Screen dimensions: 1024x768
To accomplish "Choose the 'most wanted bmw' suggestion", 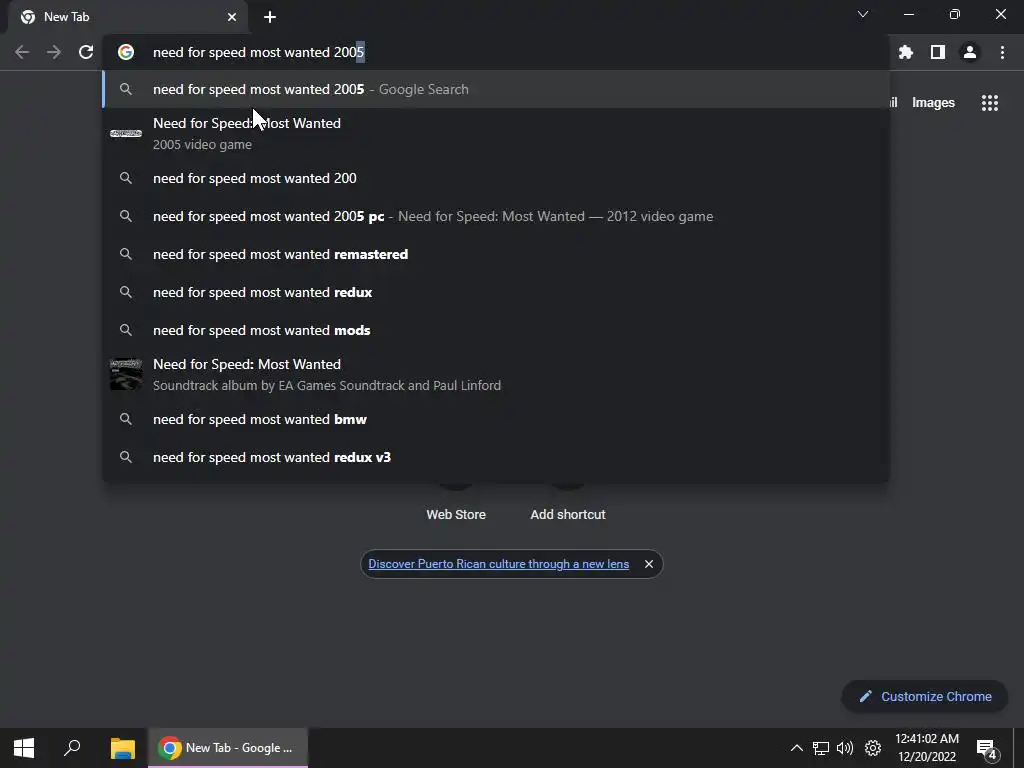I will coord(496,419).
